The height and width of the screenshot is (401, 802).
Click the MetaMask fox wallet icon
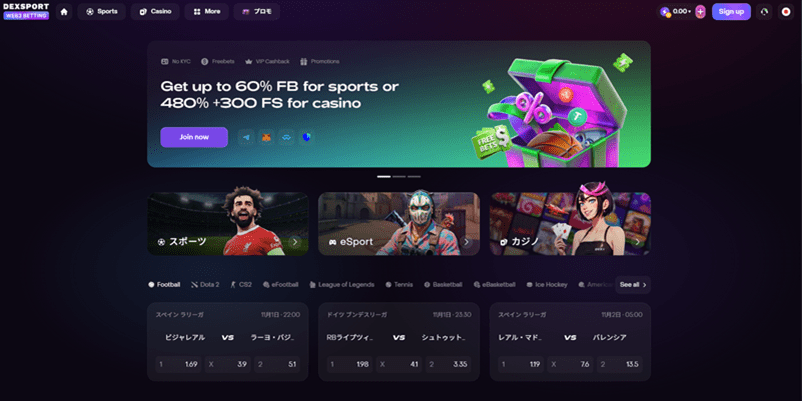(x=266, y=137)
